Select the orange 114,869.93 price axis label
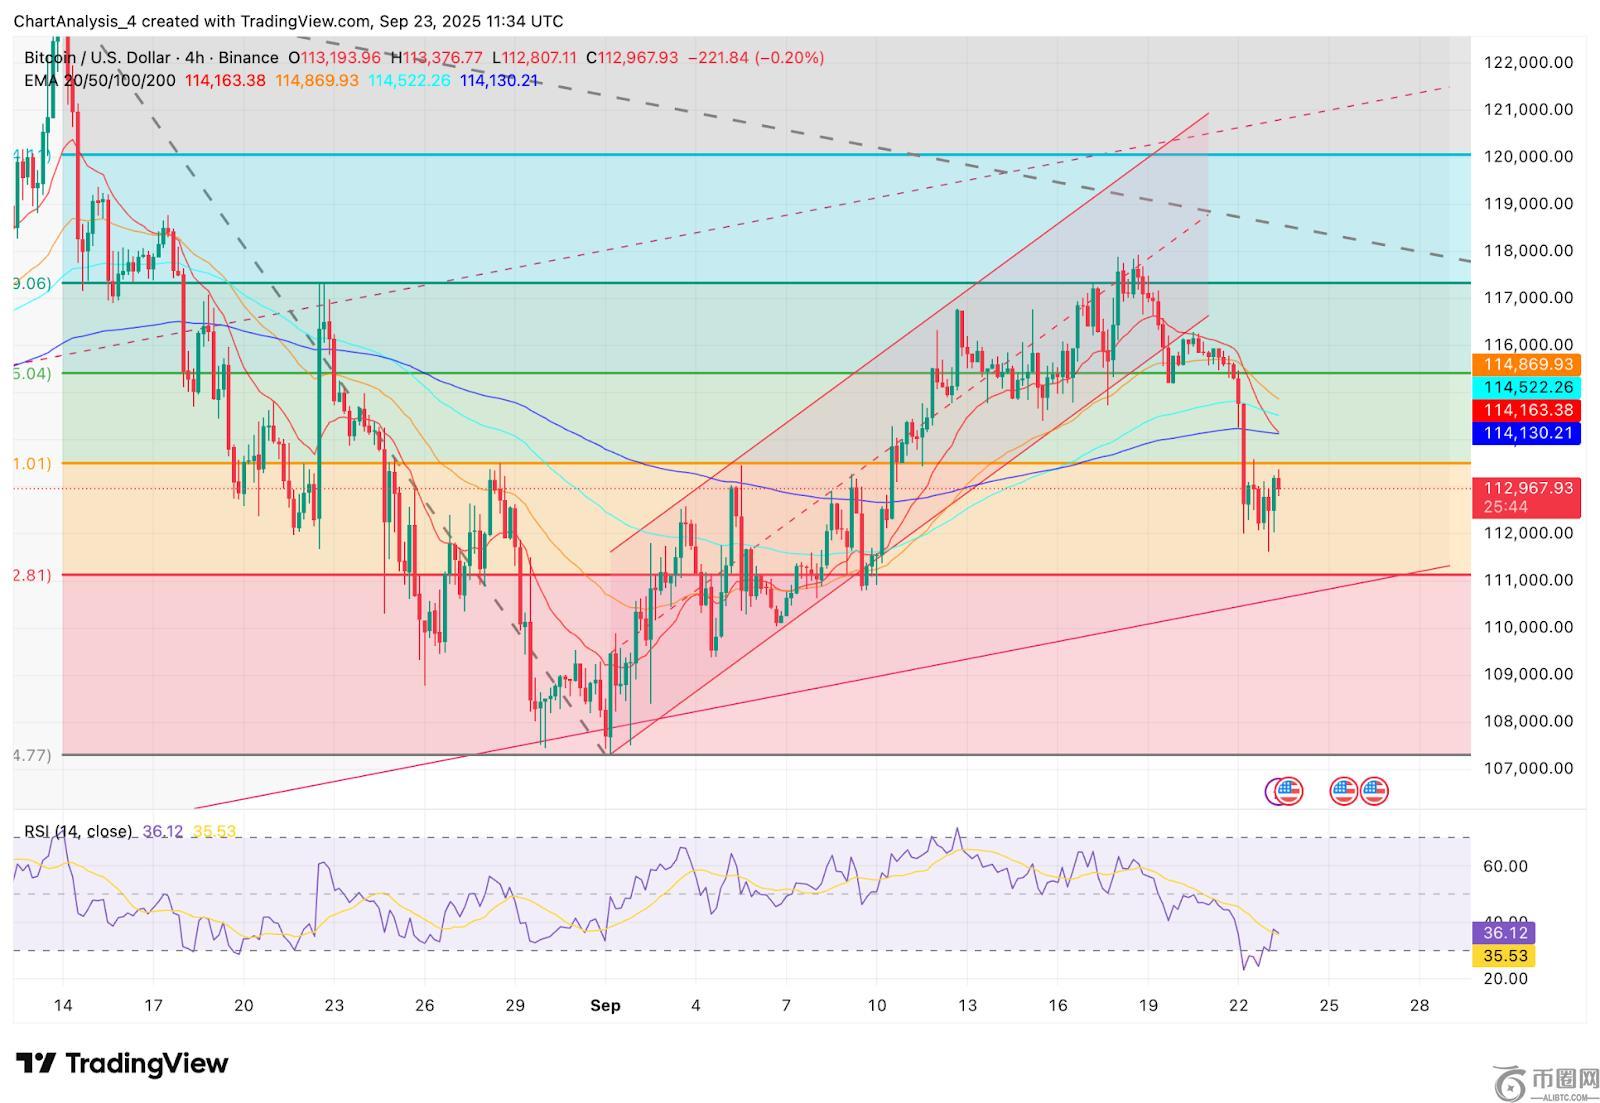 tap(1527, 365)
